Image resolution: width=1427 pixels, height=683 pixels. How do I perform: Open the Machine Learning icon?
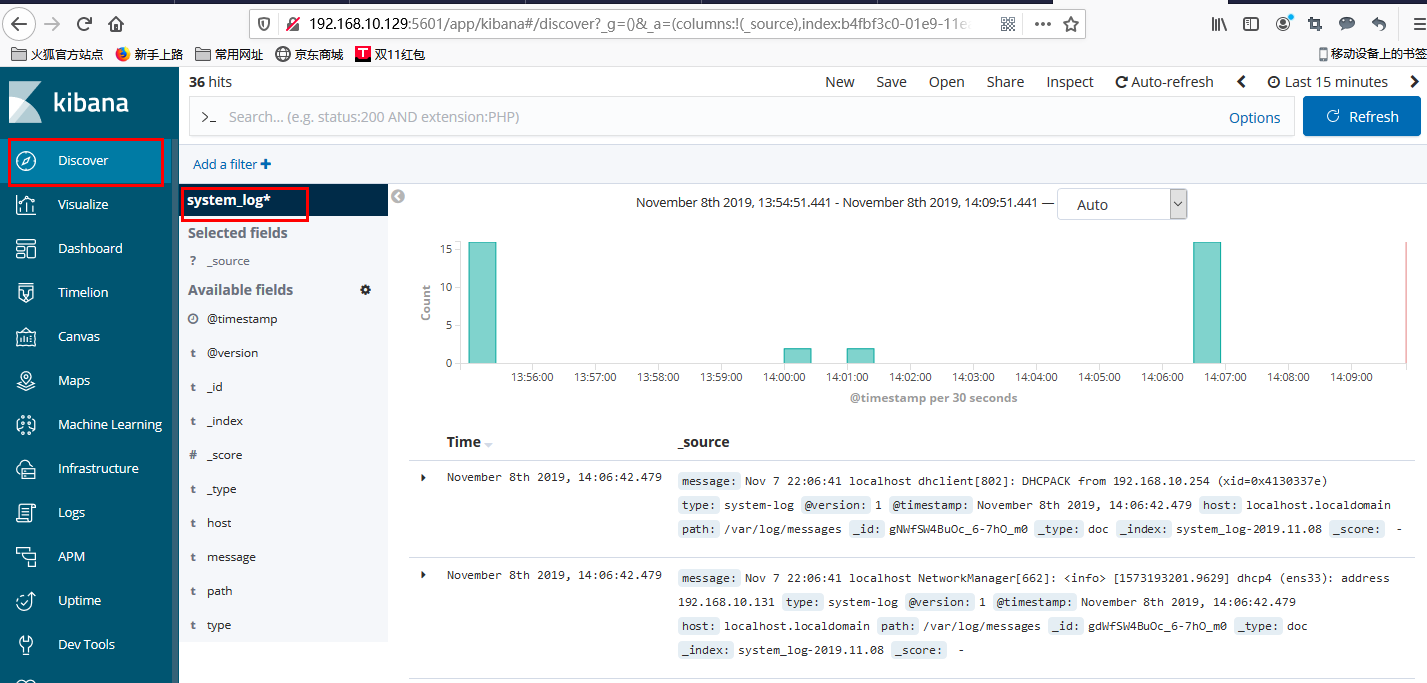[27, 425]
